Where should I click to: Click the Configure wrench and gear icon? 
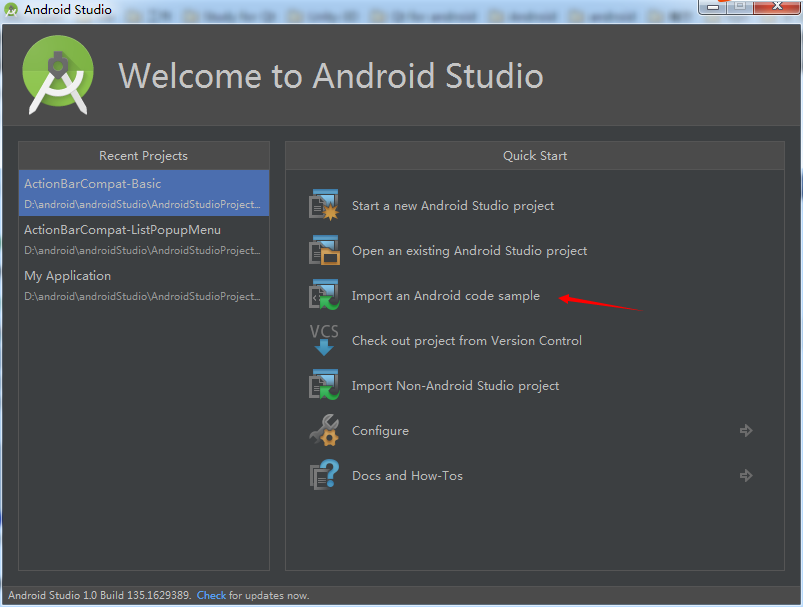(x=324, y=430)
